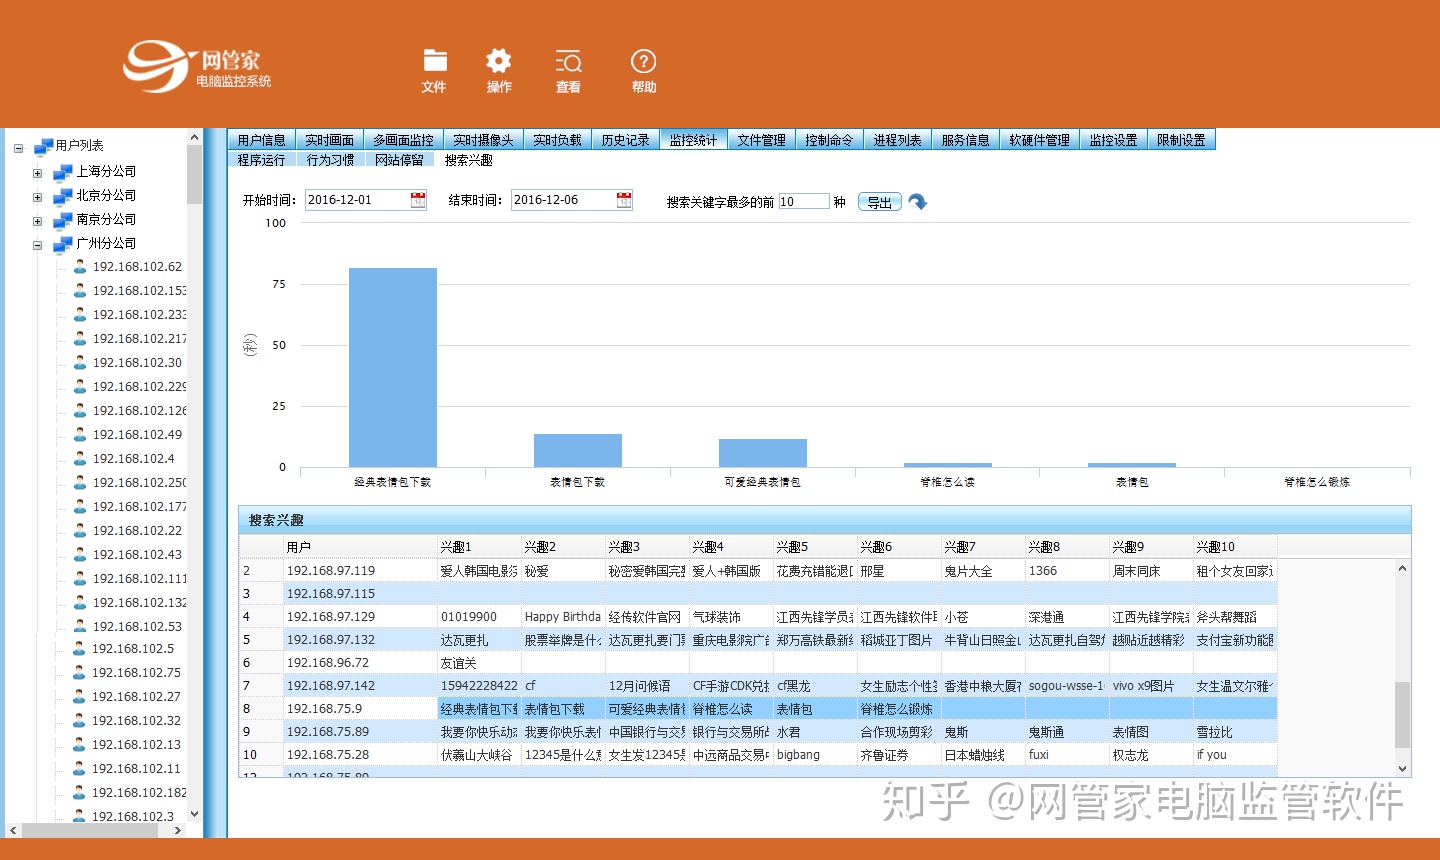Switch to the 历史记录 tab
Screen dimensions: 1440x860
pos(625,140)
